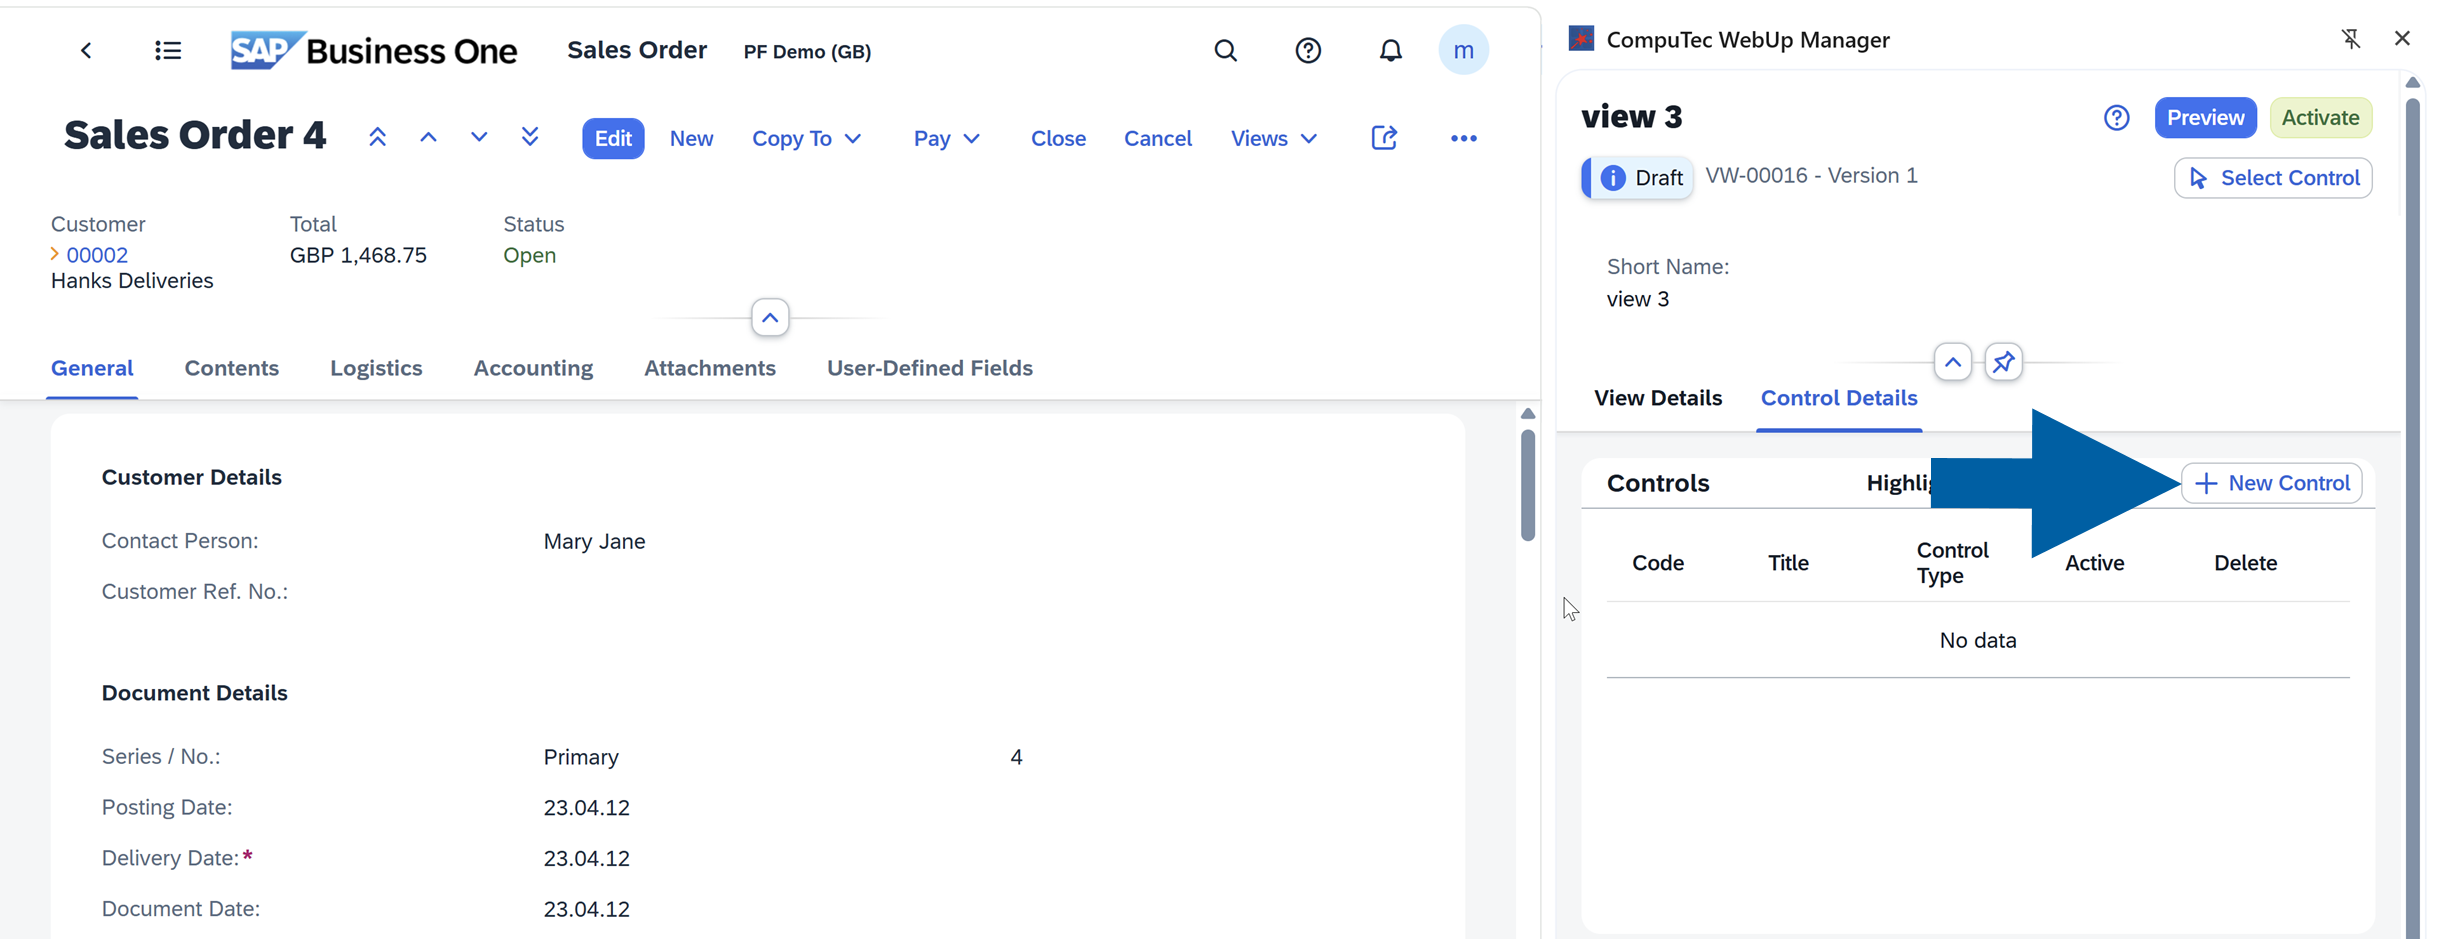Image resolution: width=2439 pixels, height=940 pixels.
Task: Jump to last record double-down arrow
Action: [x=530, y=137]
